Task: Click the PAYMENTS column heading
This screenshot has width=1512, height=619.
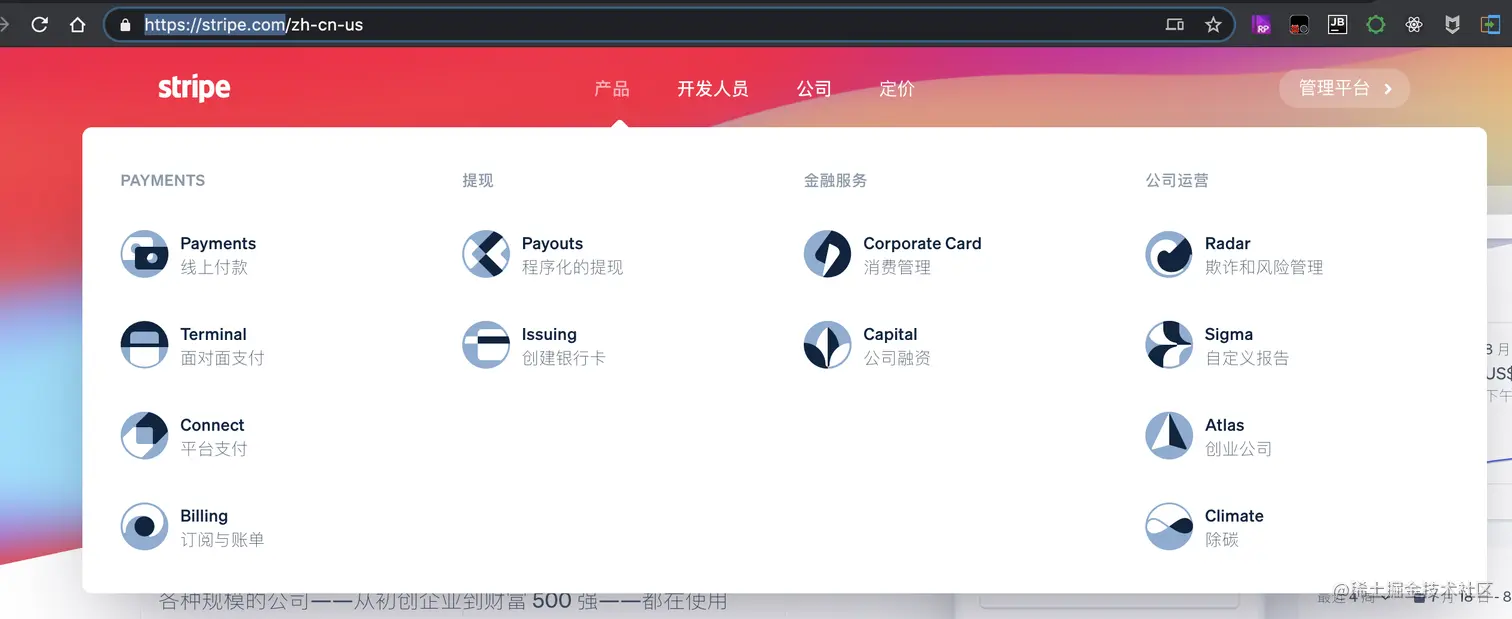Action: (x=163, y=180)
